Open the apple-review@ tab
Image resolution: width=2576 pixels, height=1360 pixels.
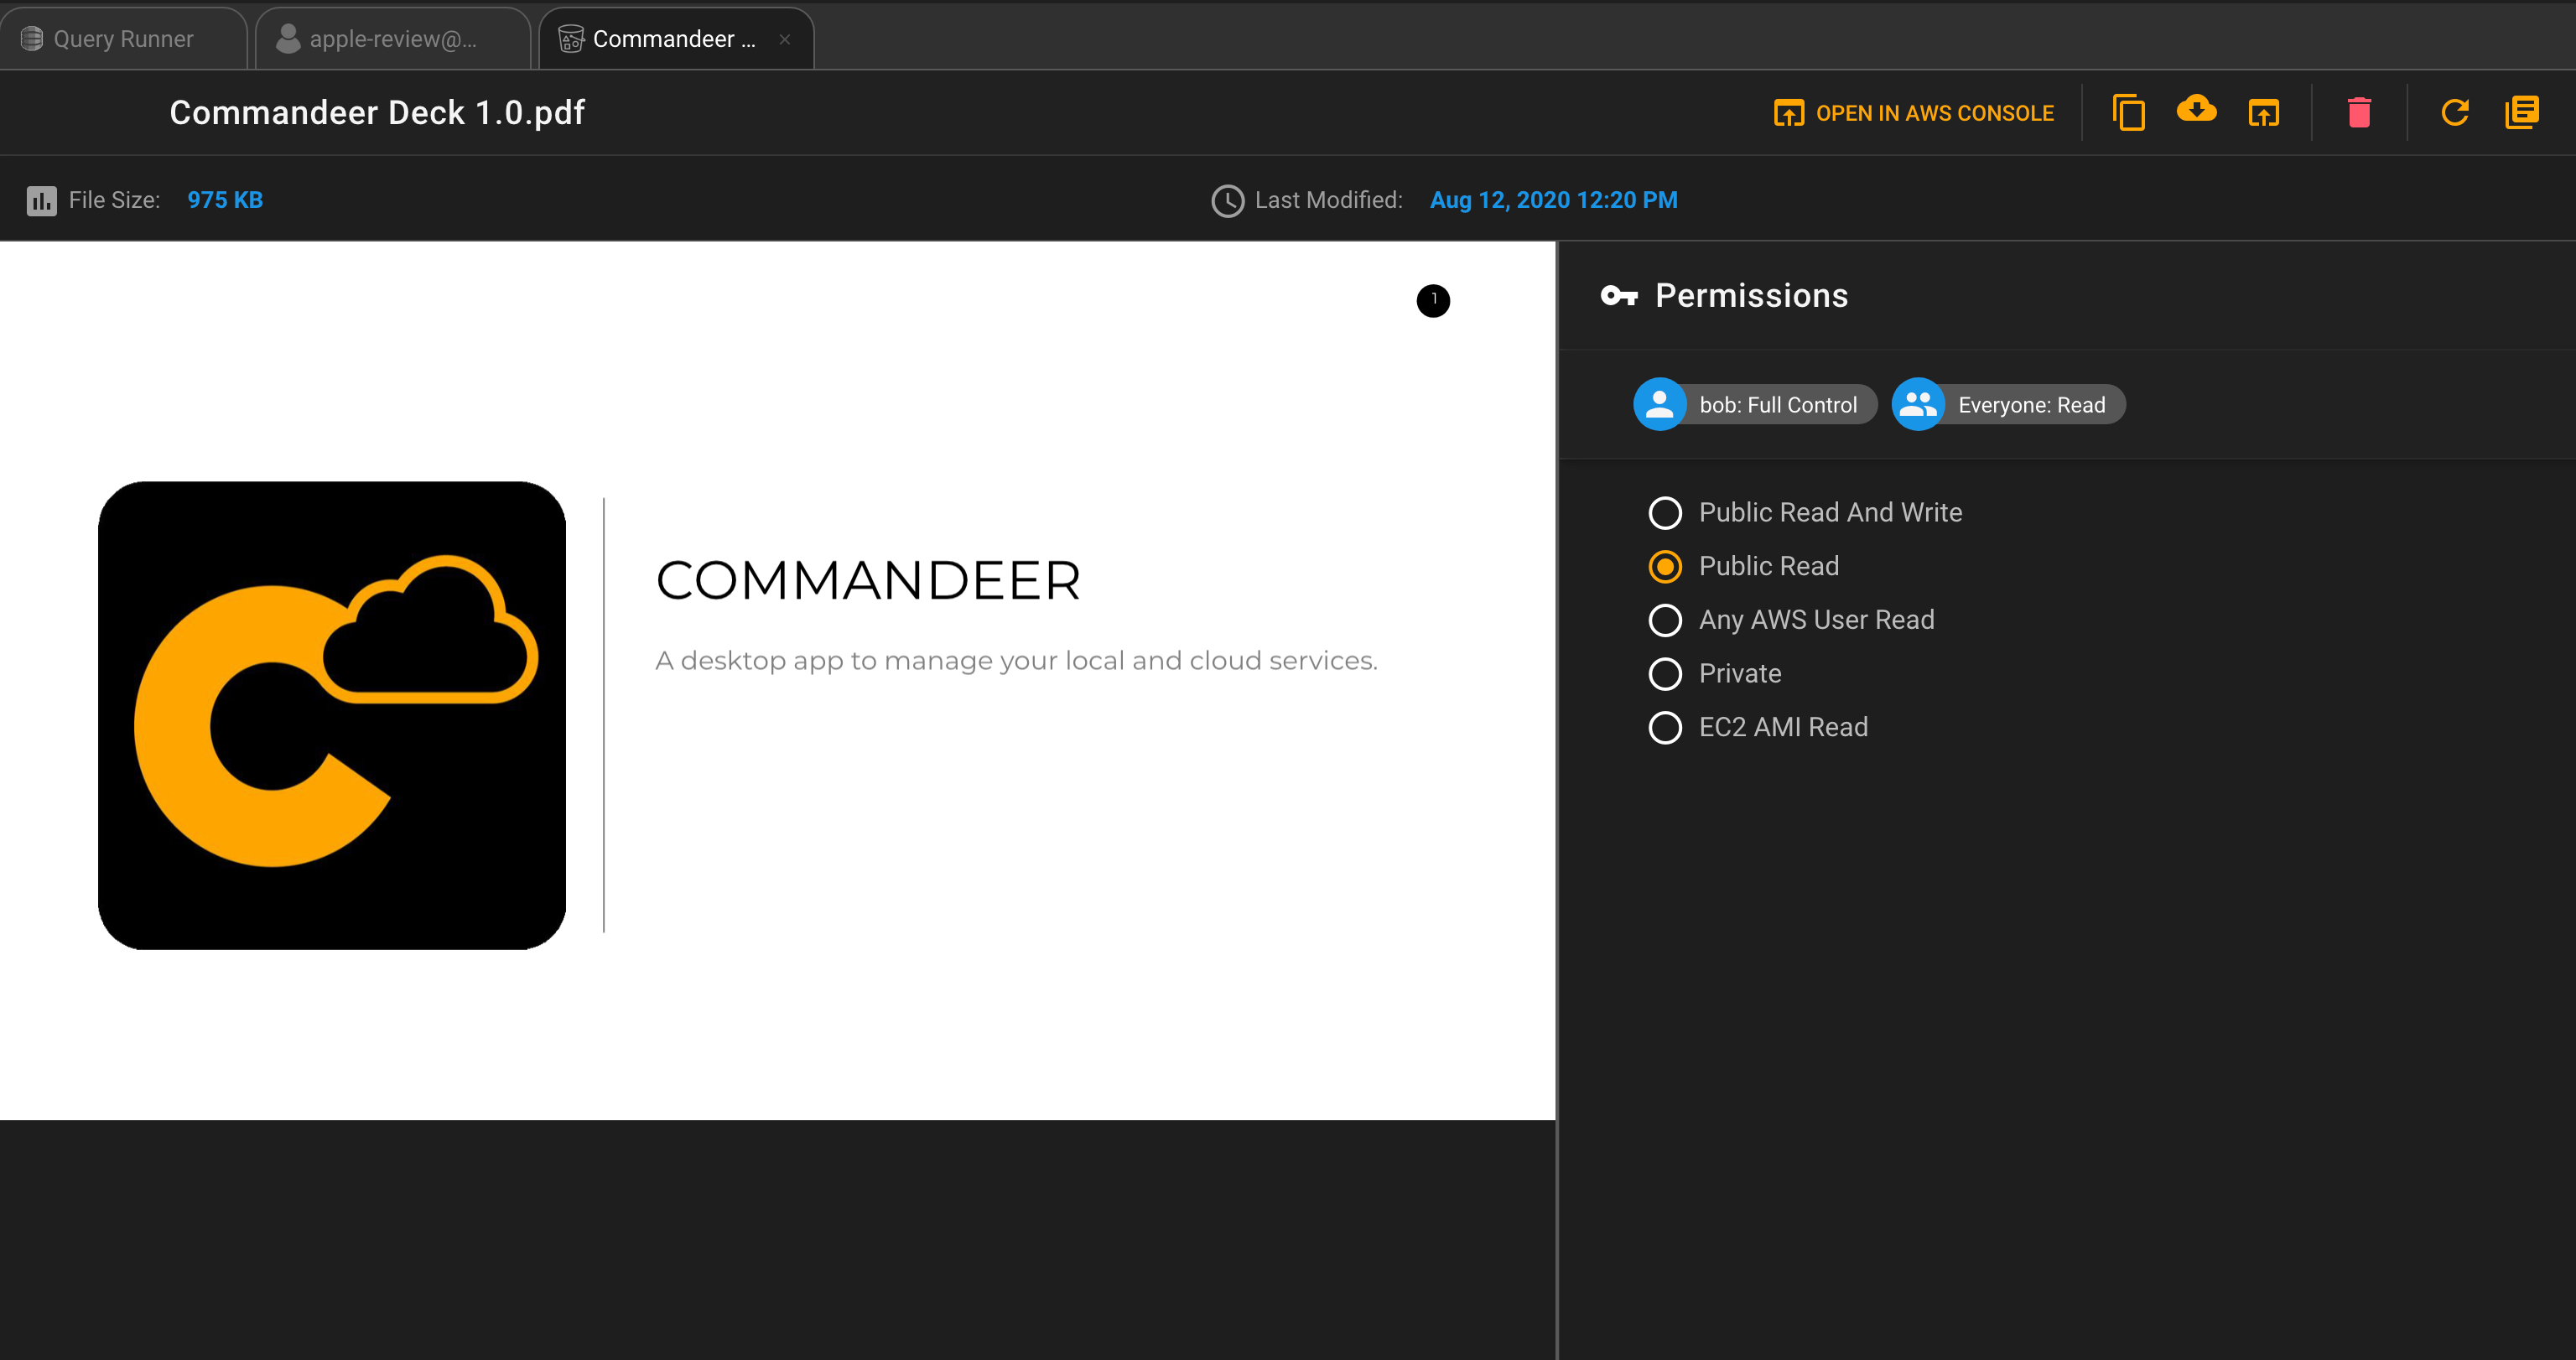[392, 39]
